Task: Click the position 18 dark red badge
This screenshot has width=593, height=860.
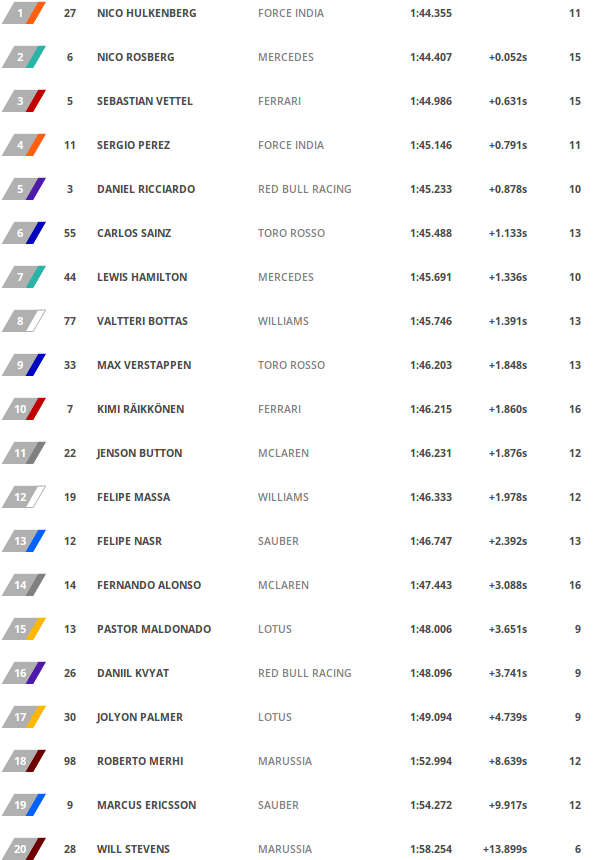Action: [24, 761]
